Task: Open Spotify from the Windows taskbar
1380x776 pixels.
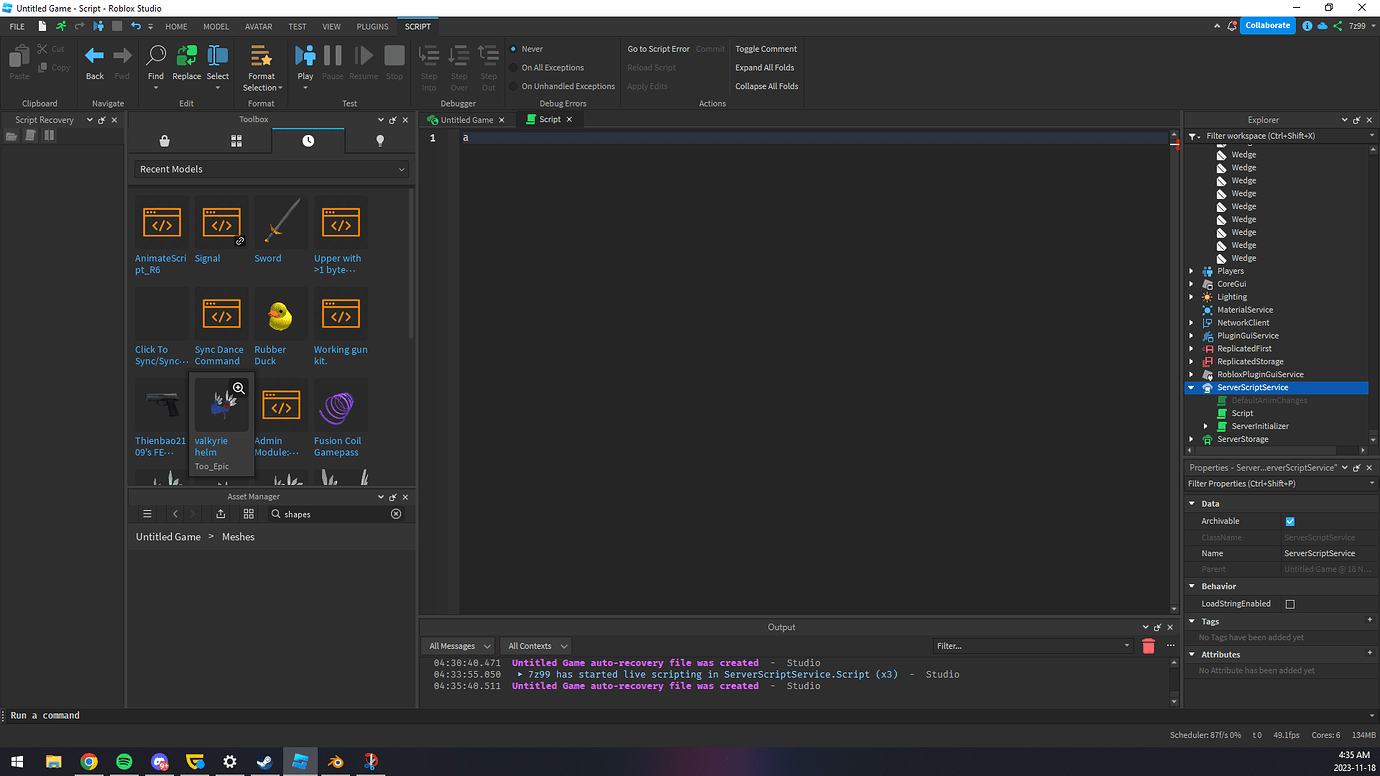Action: [x=124, y=762]
